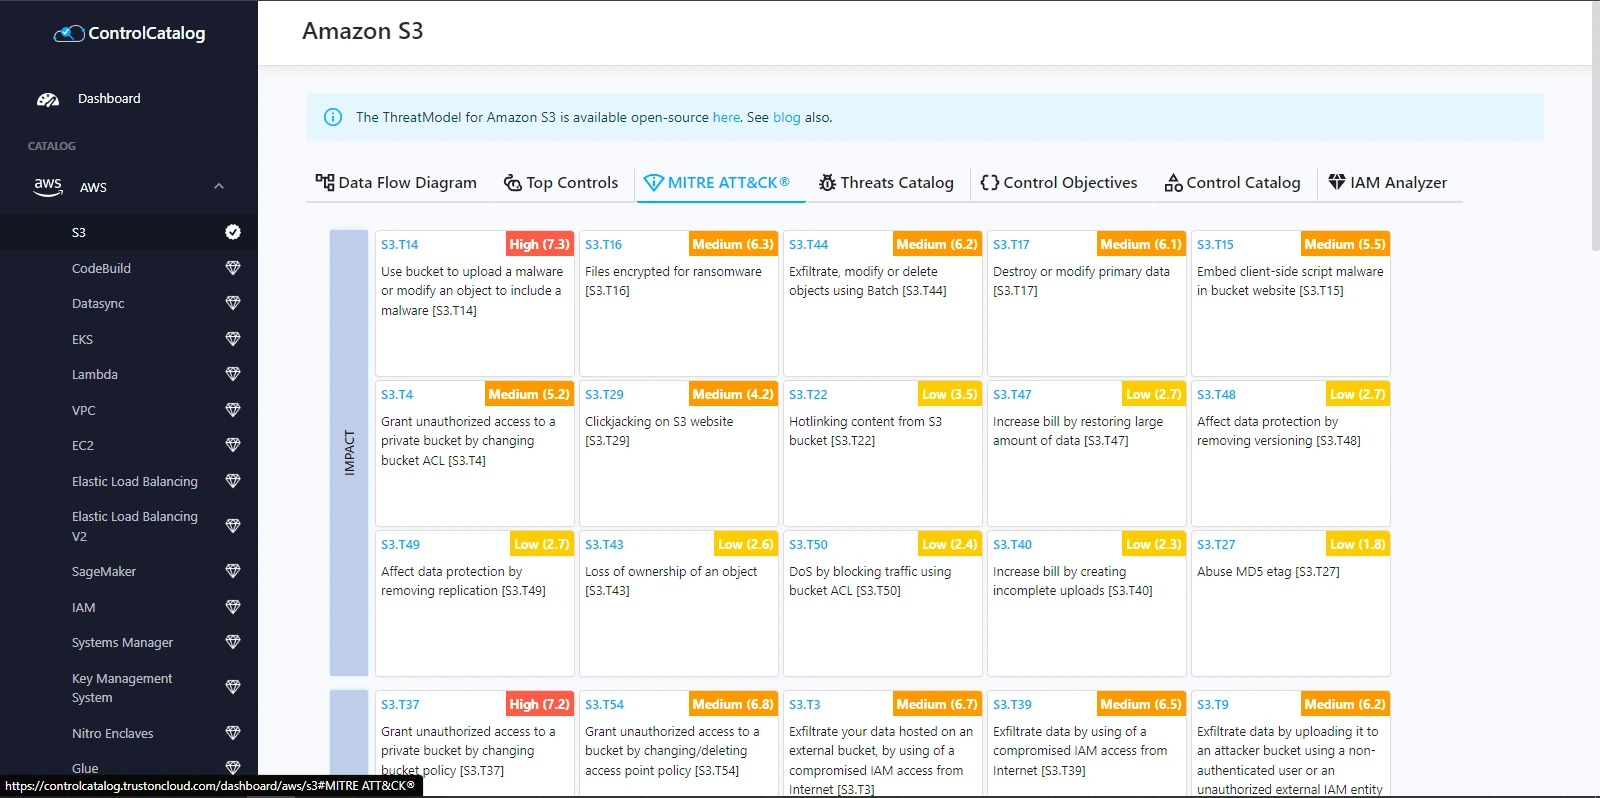Open threat S3.T14 link
Screen dimensions: 1600x798
(399, 244)
